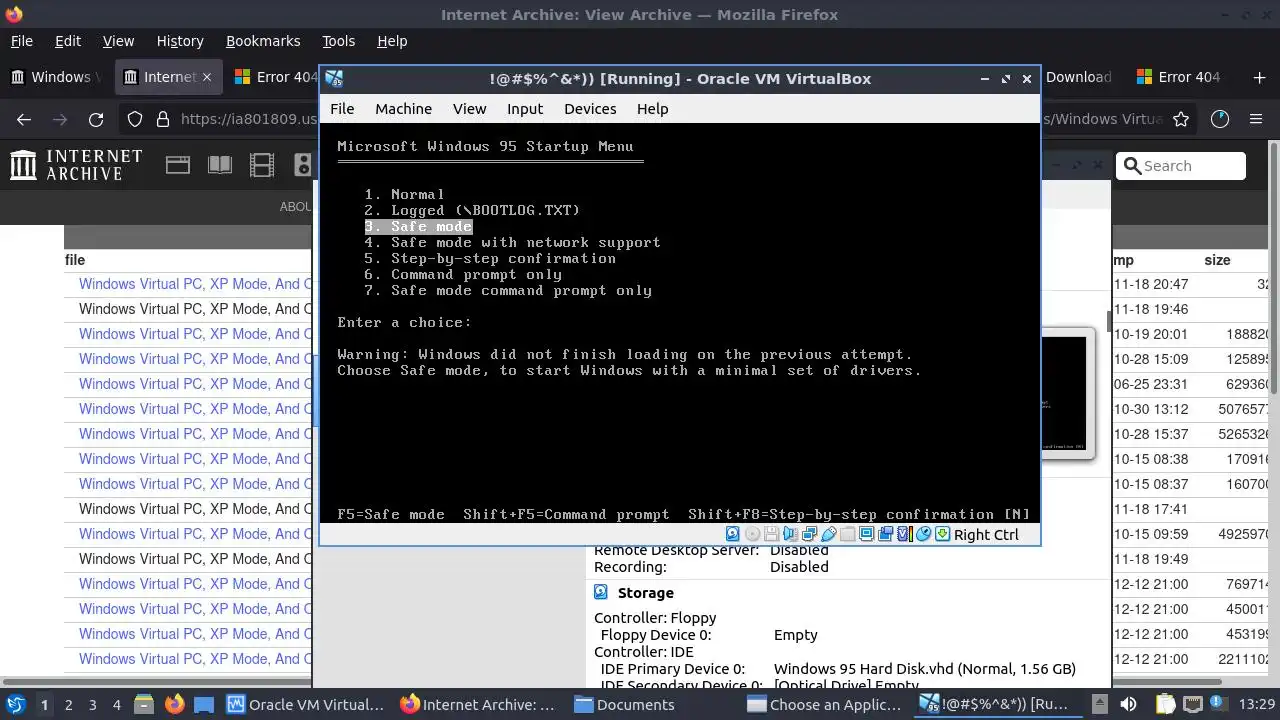
Task: Reload the Firefox page
Action: point(96,119)
